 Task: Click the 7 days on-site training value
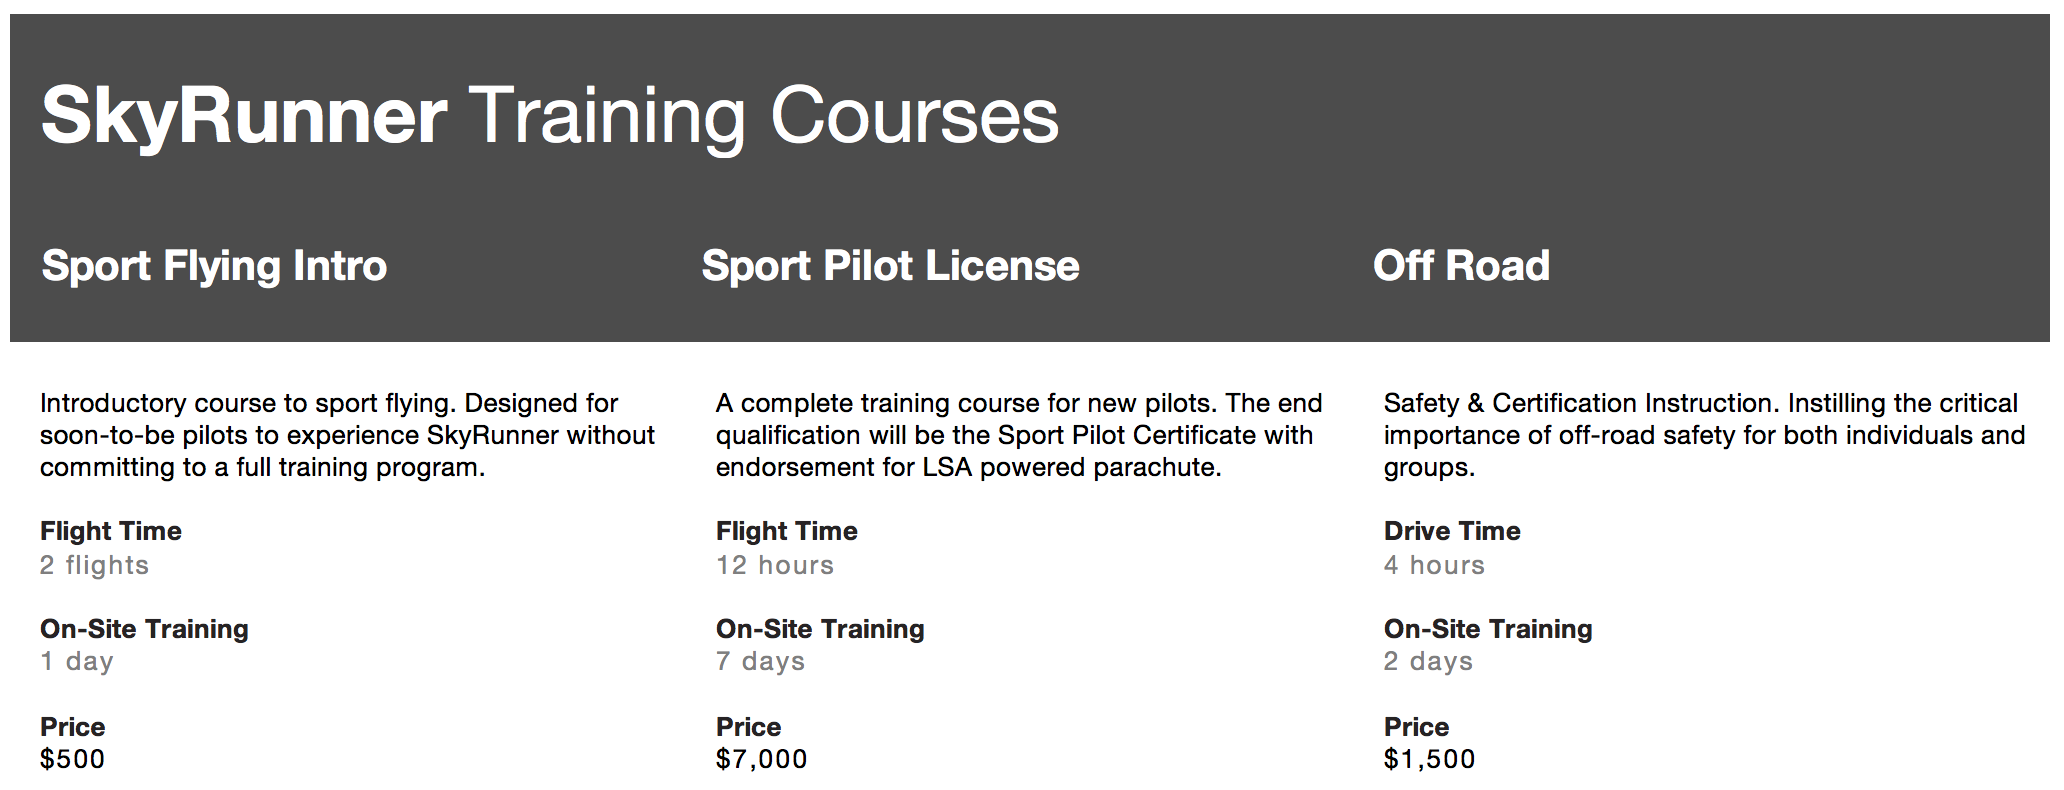pyautogui.click(x=760, y=662)
